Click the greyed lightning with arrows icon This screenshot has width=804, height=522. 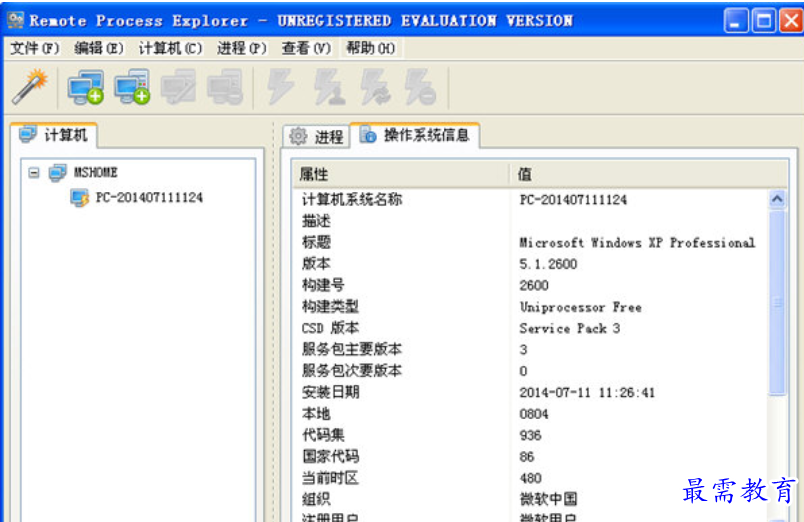click(x=375, y=87)
